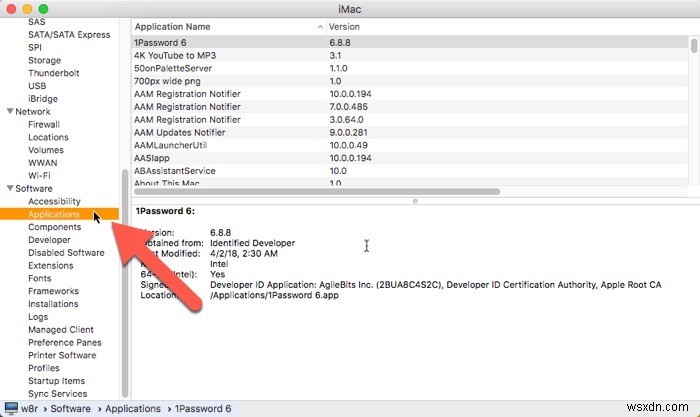This screenshot has width=700, height=417.
Task: Open Fonts under Software
Action: 39,278
